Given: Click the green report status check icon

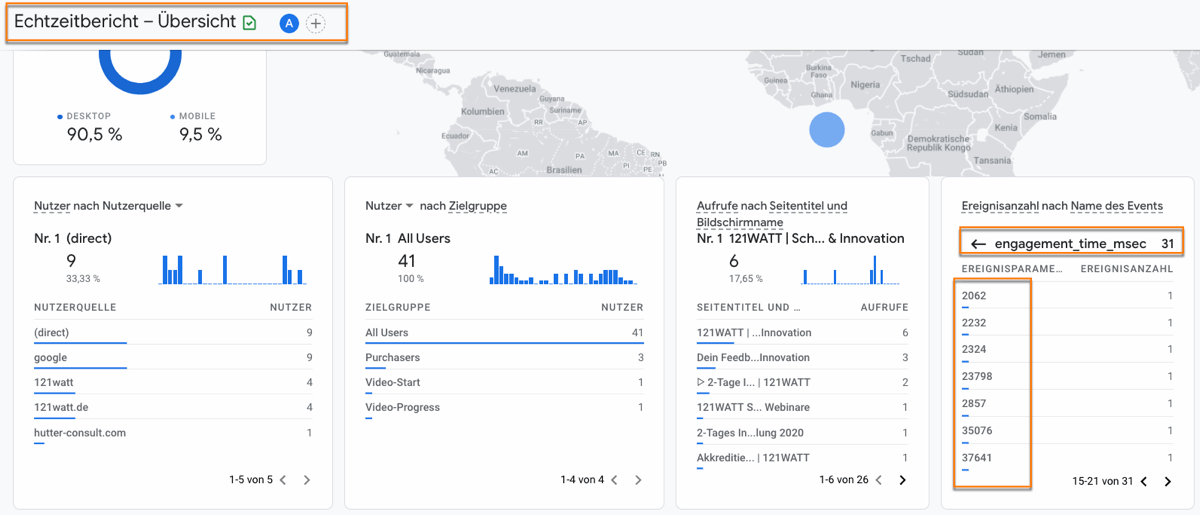Looking at the screenshot, I should [x=250, y=23].
